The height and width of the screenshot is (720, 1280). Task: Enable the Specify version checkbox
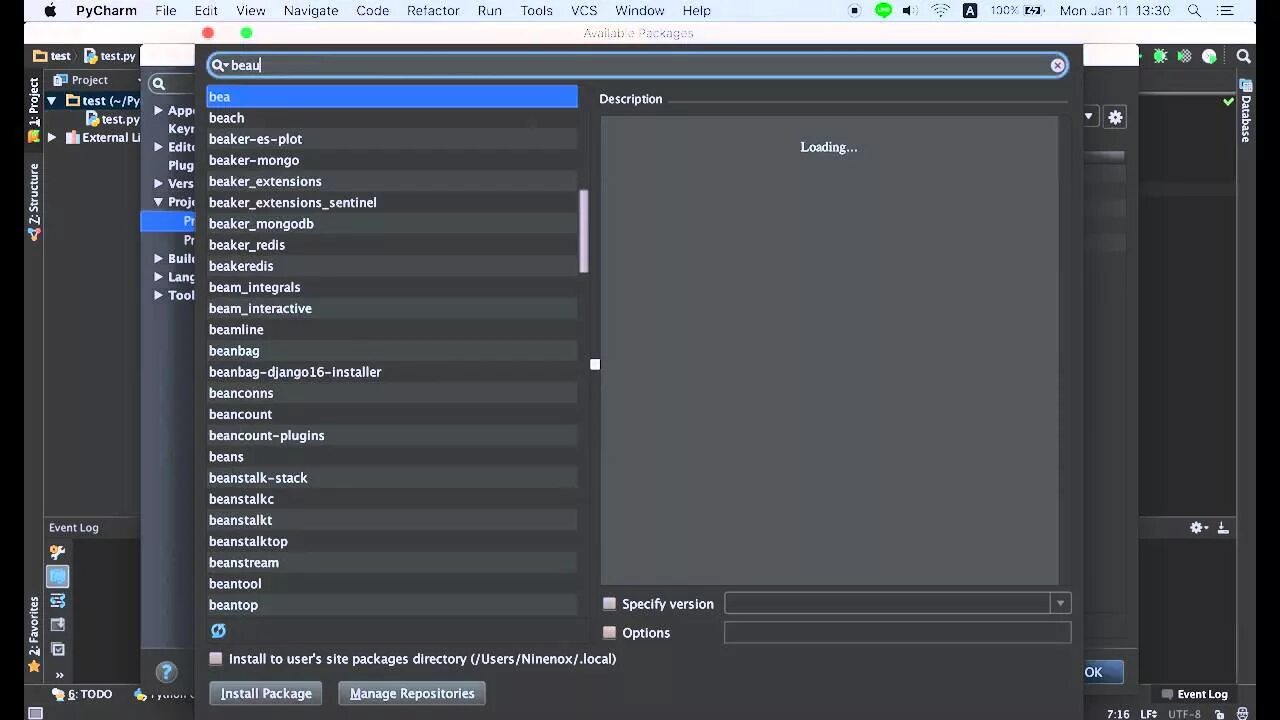[609, 604]
